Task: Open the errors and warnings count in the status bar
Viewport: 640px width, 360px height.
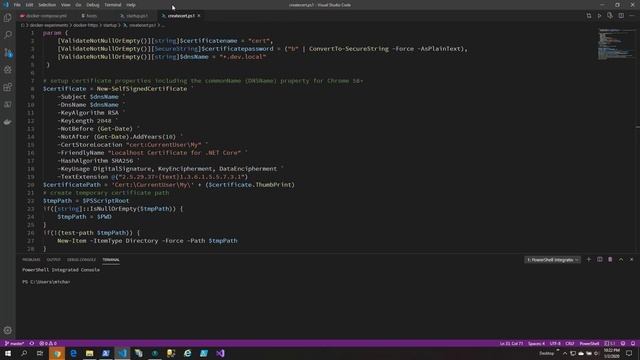Action: (48, 344)
